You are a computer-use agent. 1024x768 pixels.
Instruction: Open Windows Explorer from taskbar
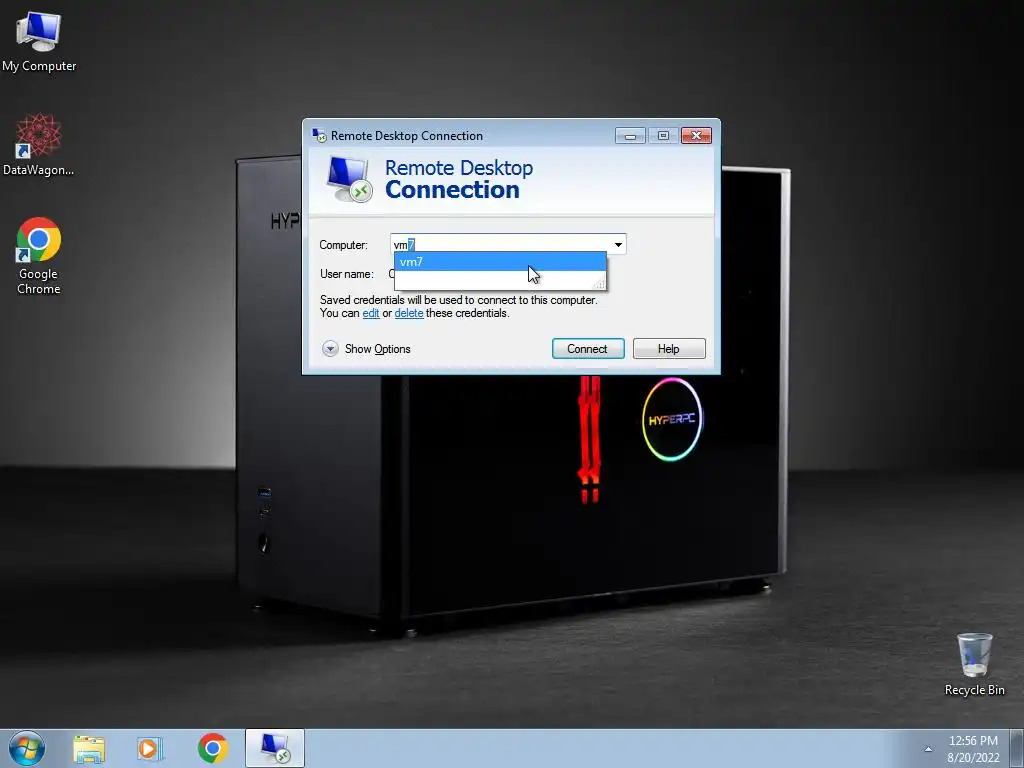(89, 749)
